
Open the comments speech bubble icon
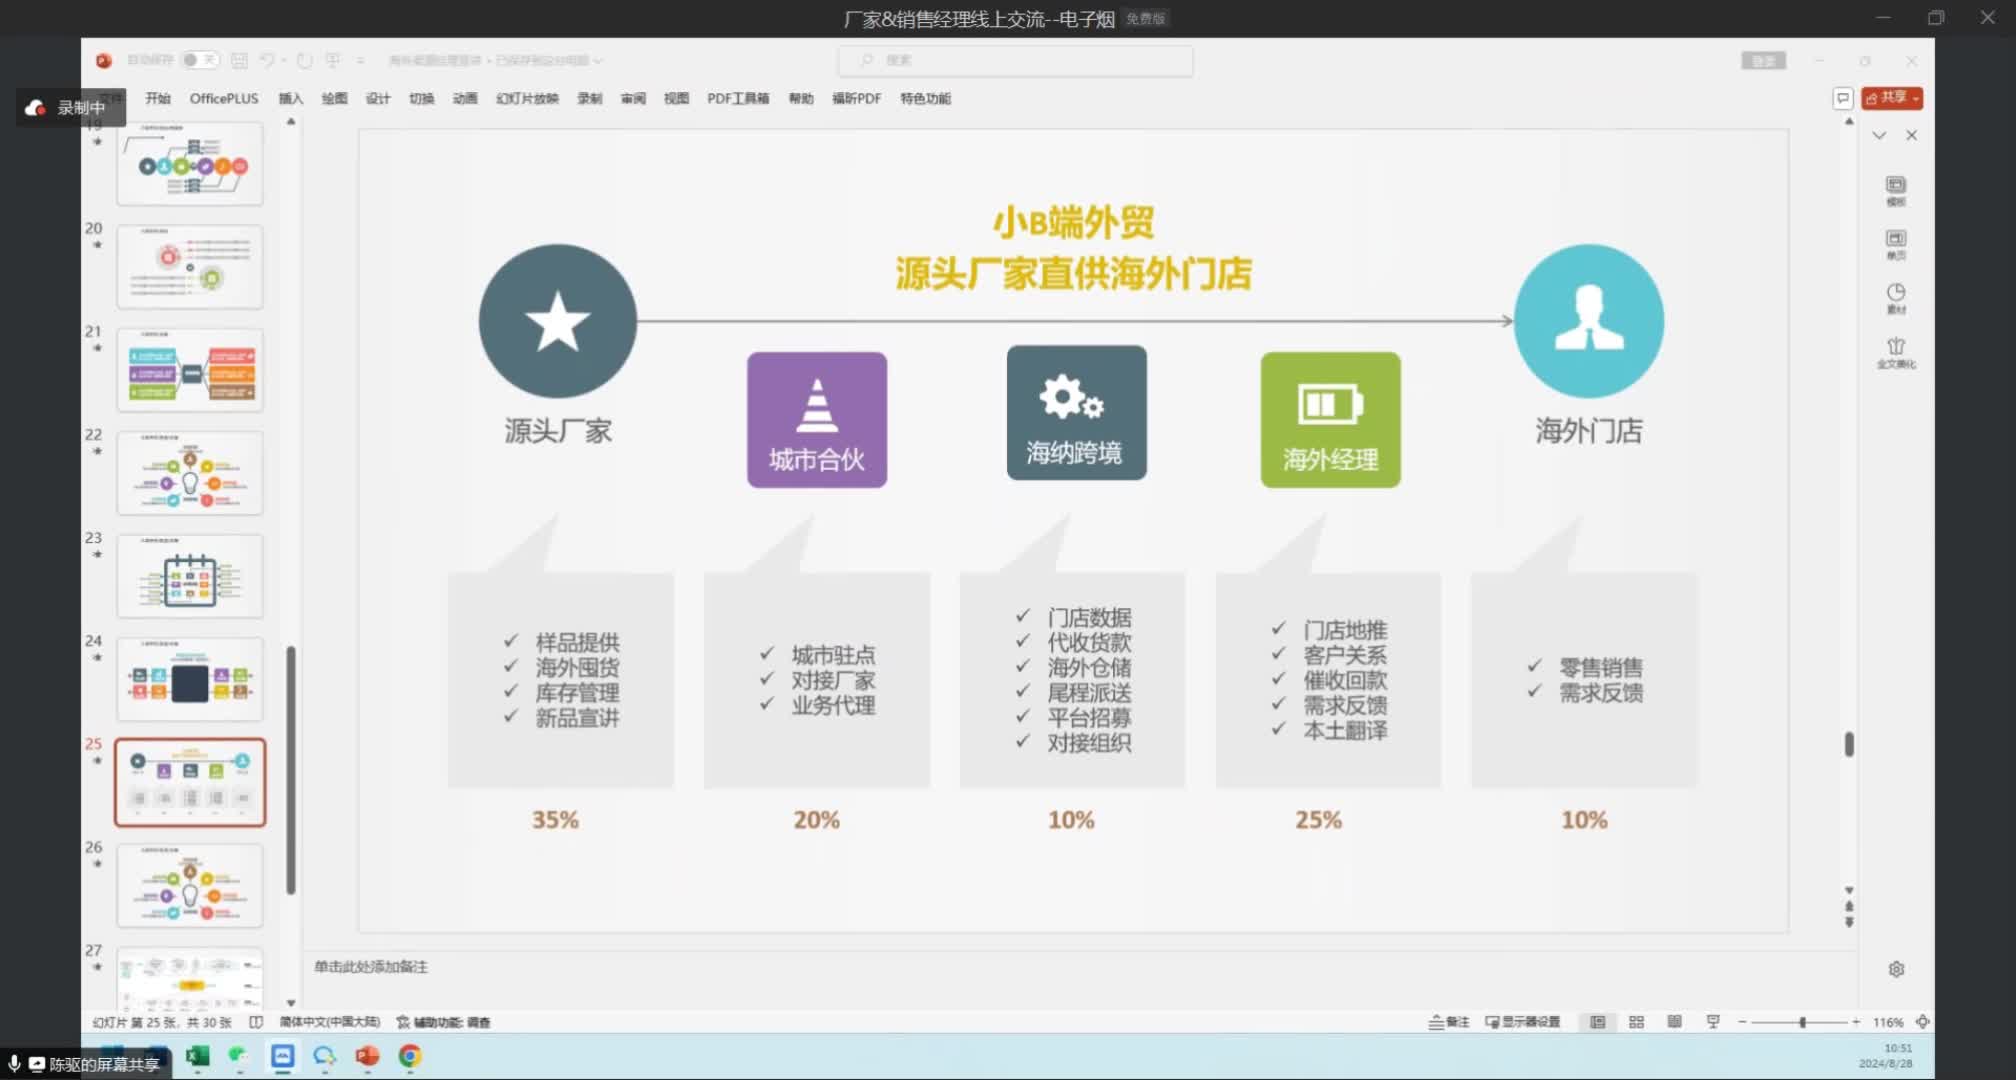(1842, 98)
